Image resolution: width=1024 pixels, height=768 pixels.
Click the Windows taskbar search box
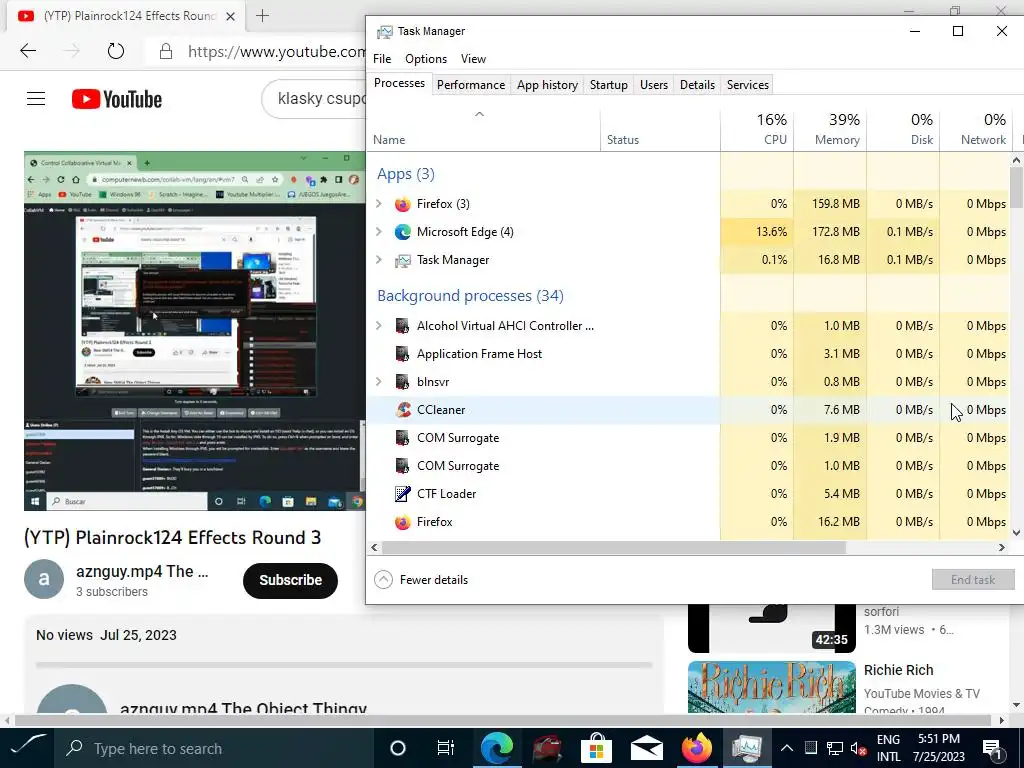pyautogui.click(x=212, y=748)
